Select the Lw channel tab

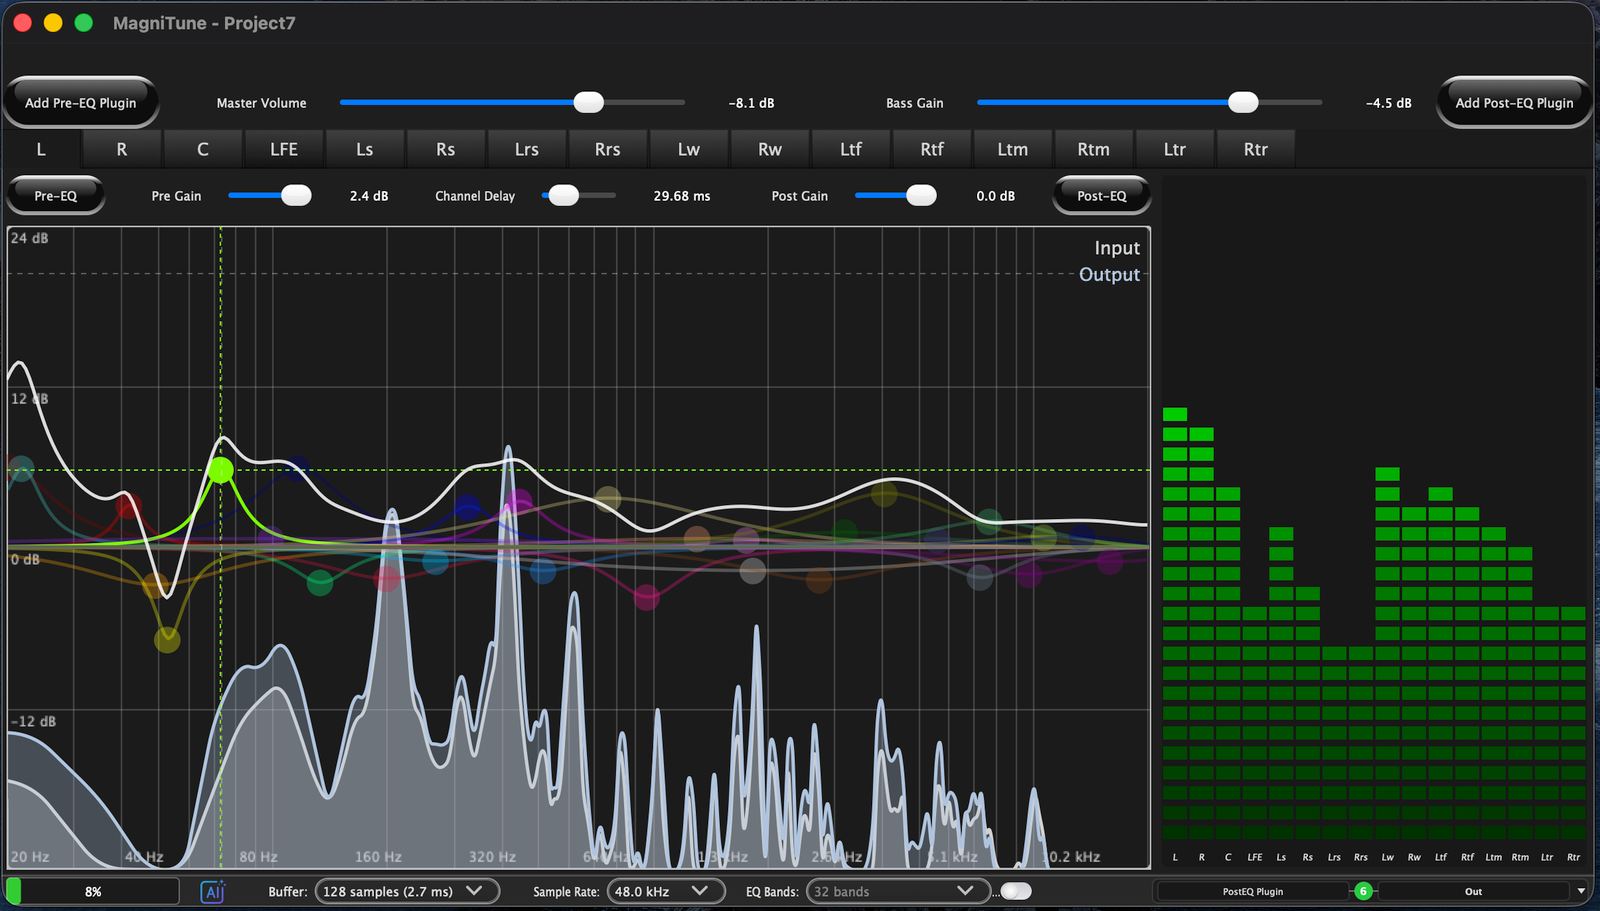pyautogui.click(x=688, y=148)
